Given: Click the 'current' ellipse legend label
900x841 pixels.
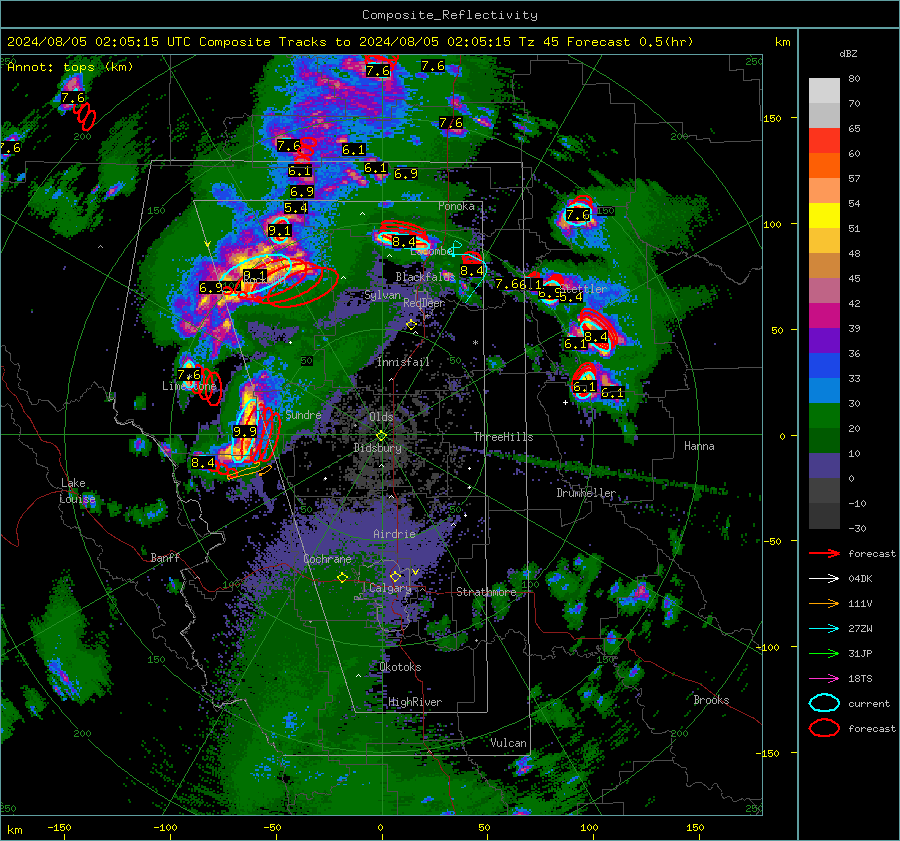Looking at the screenshot, I should (869, 704).
